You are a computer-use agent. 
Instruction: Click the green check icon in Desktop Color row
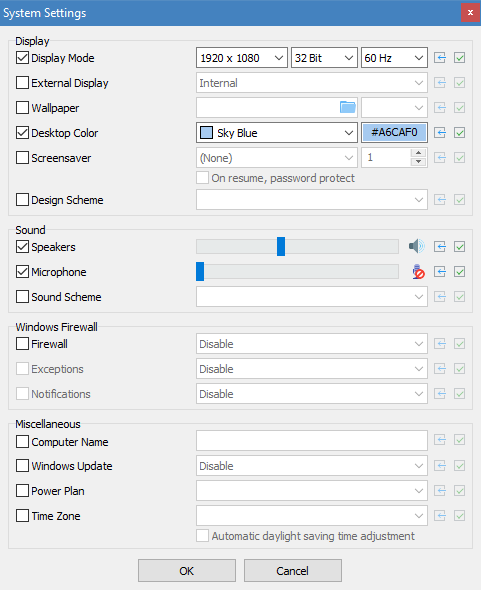(x=459, y=132)
